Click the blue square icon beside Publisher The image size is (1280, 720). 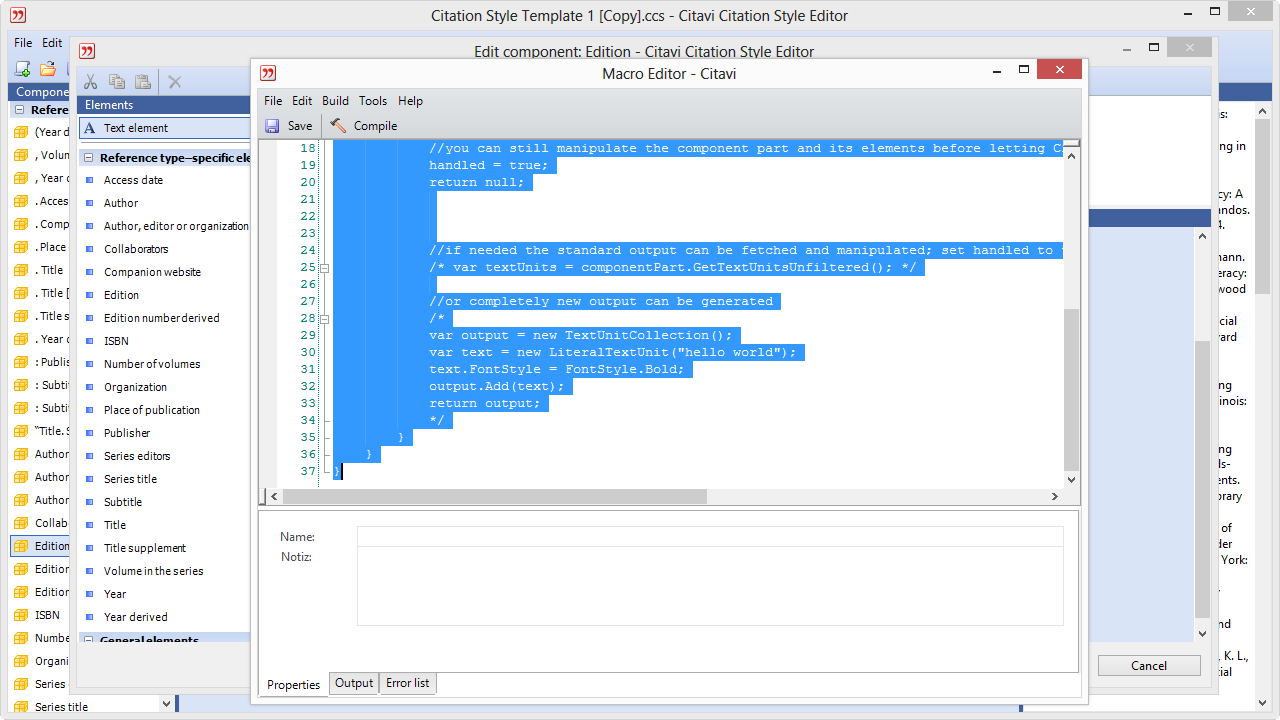(x=89, y=433)
